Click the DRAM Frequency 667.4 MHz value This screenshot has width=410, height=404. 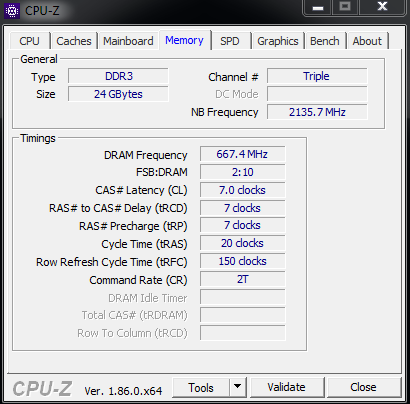[x=242, y=154]
